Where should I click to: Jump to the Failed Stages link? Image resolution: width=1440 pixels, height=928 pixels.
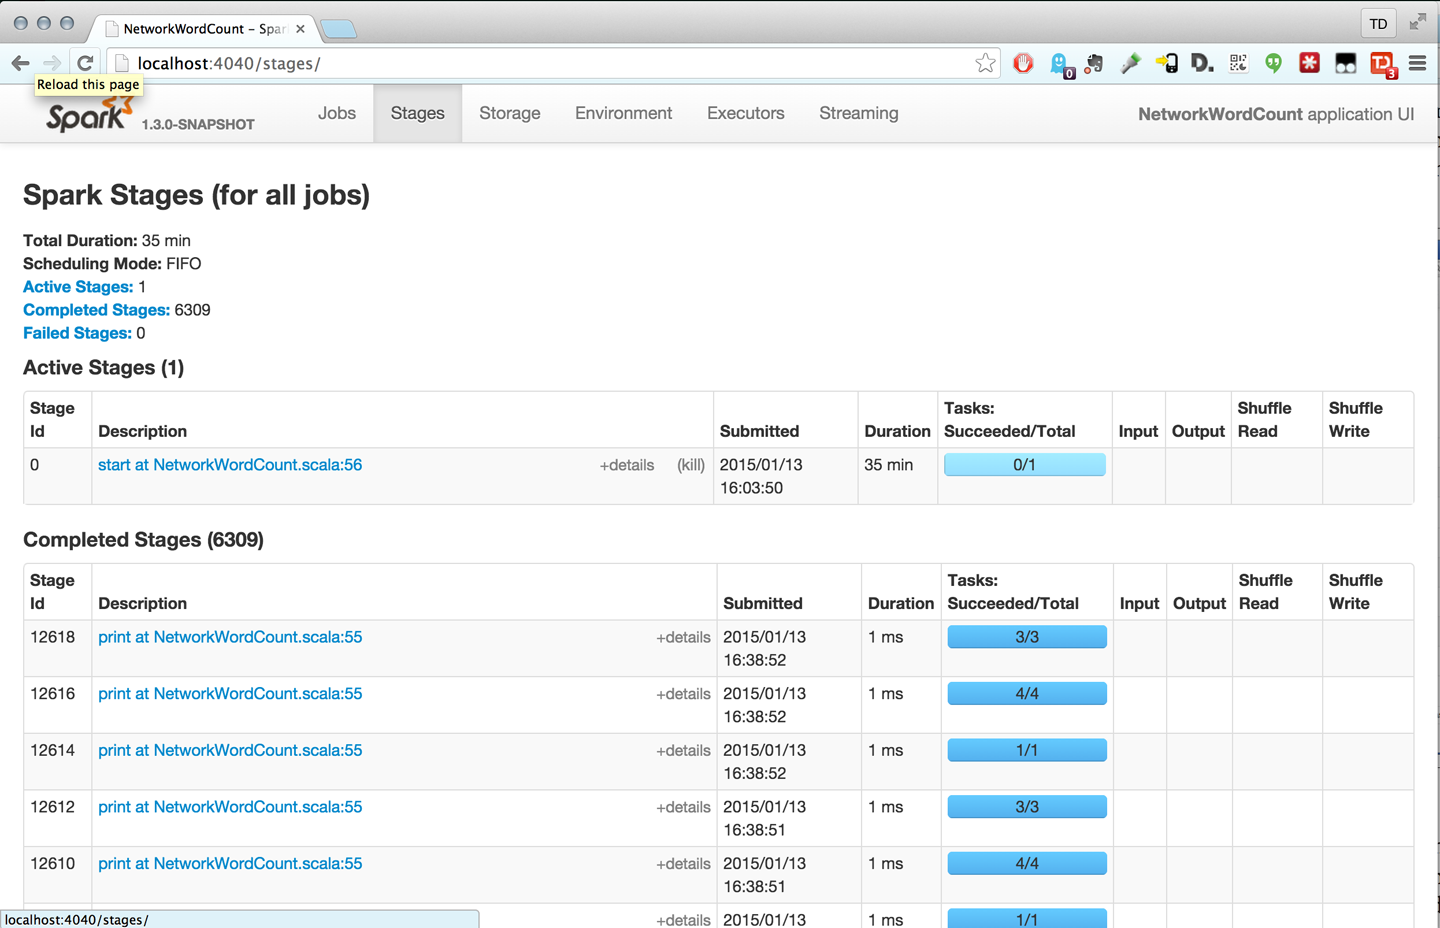[x=77, y=333]
